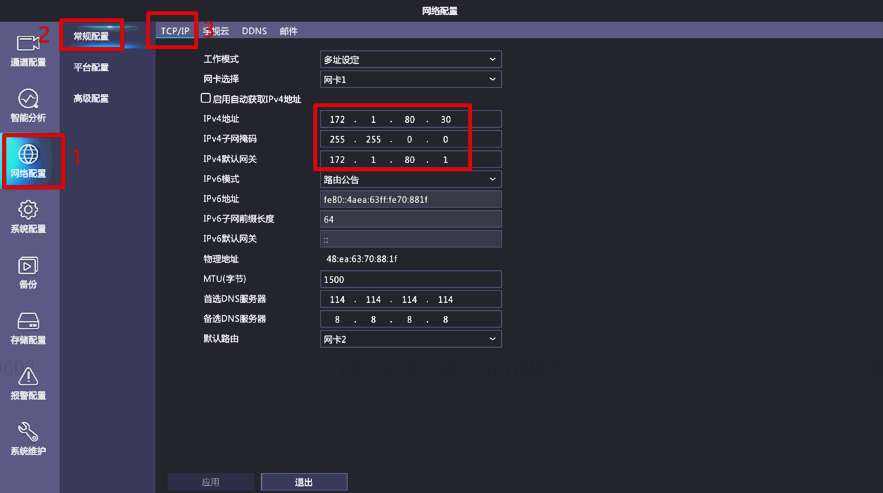The height and width of the screenshot is (493, 883).
Task: Click the 应用 apply button
Action: (211, 482)
